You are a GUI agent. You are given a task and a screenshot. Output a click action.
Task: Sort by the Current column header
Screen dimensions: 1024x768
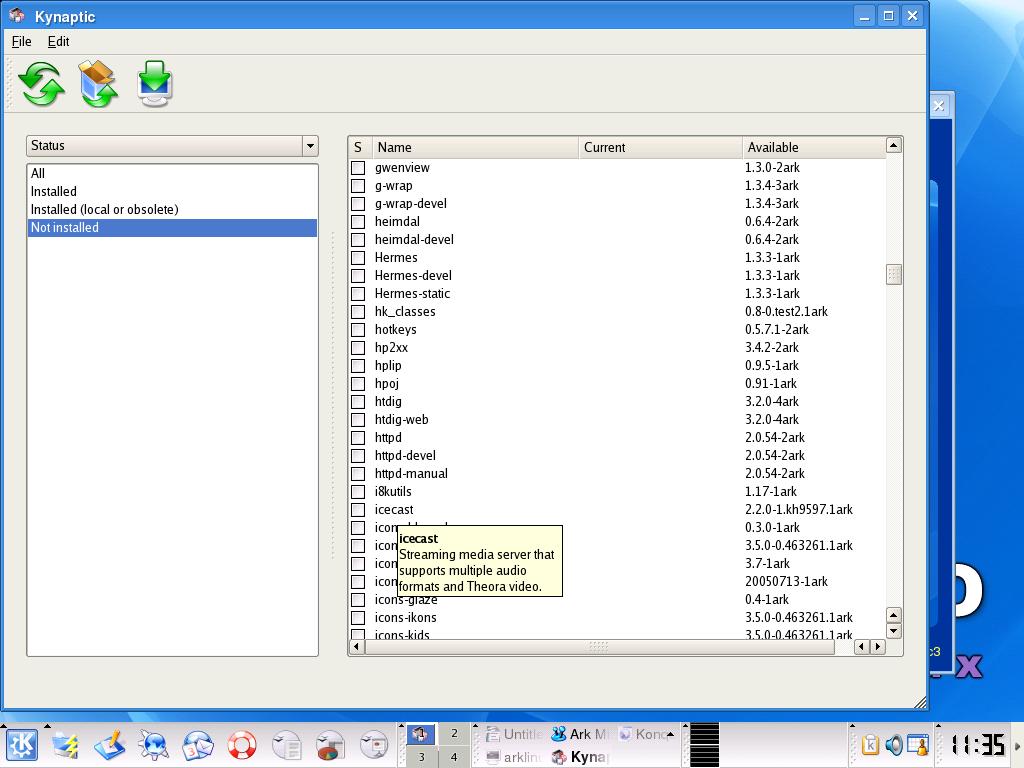660,148
